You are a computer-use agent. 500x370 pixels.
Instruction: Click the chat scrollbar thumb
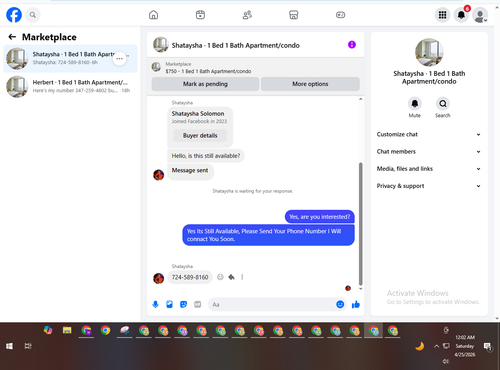(360, 223)
